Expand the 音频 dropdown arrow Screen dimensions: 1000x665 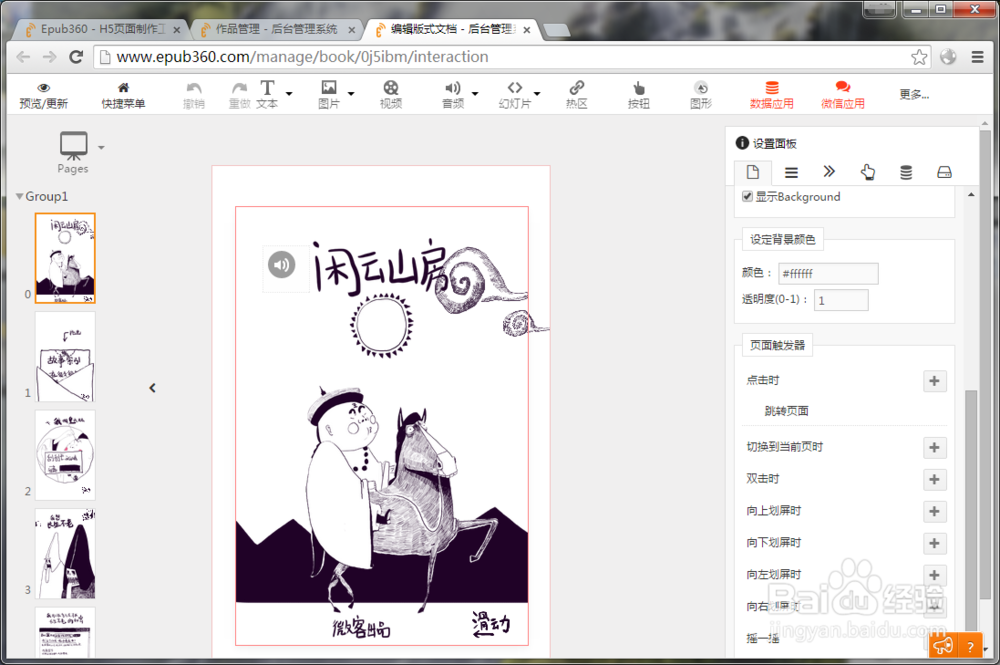(x=475, y=94)
